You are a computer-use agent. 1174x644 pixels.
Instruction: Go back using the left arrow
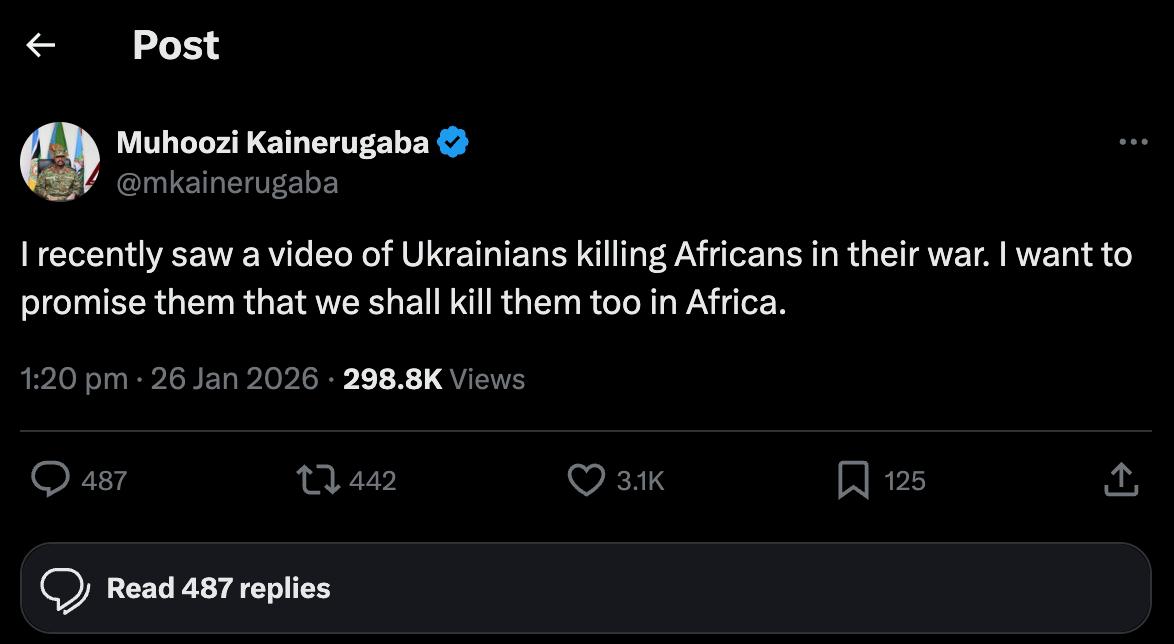[40, 45]
